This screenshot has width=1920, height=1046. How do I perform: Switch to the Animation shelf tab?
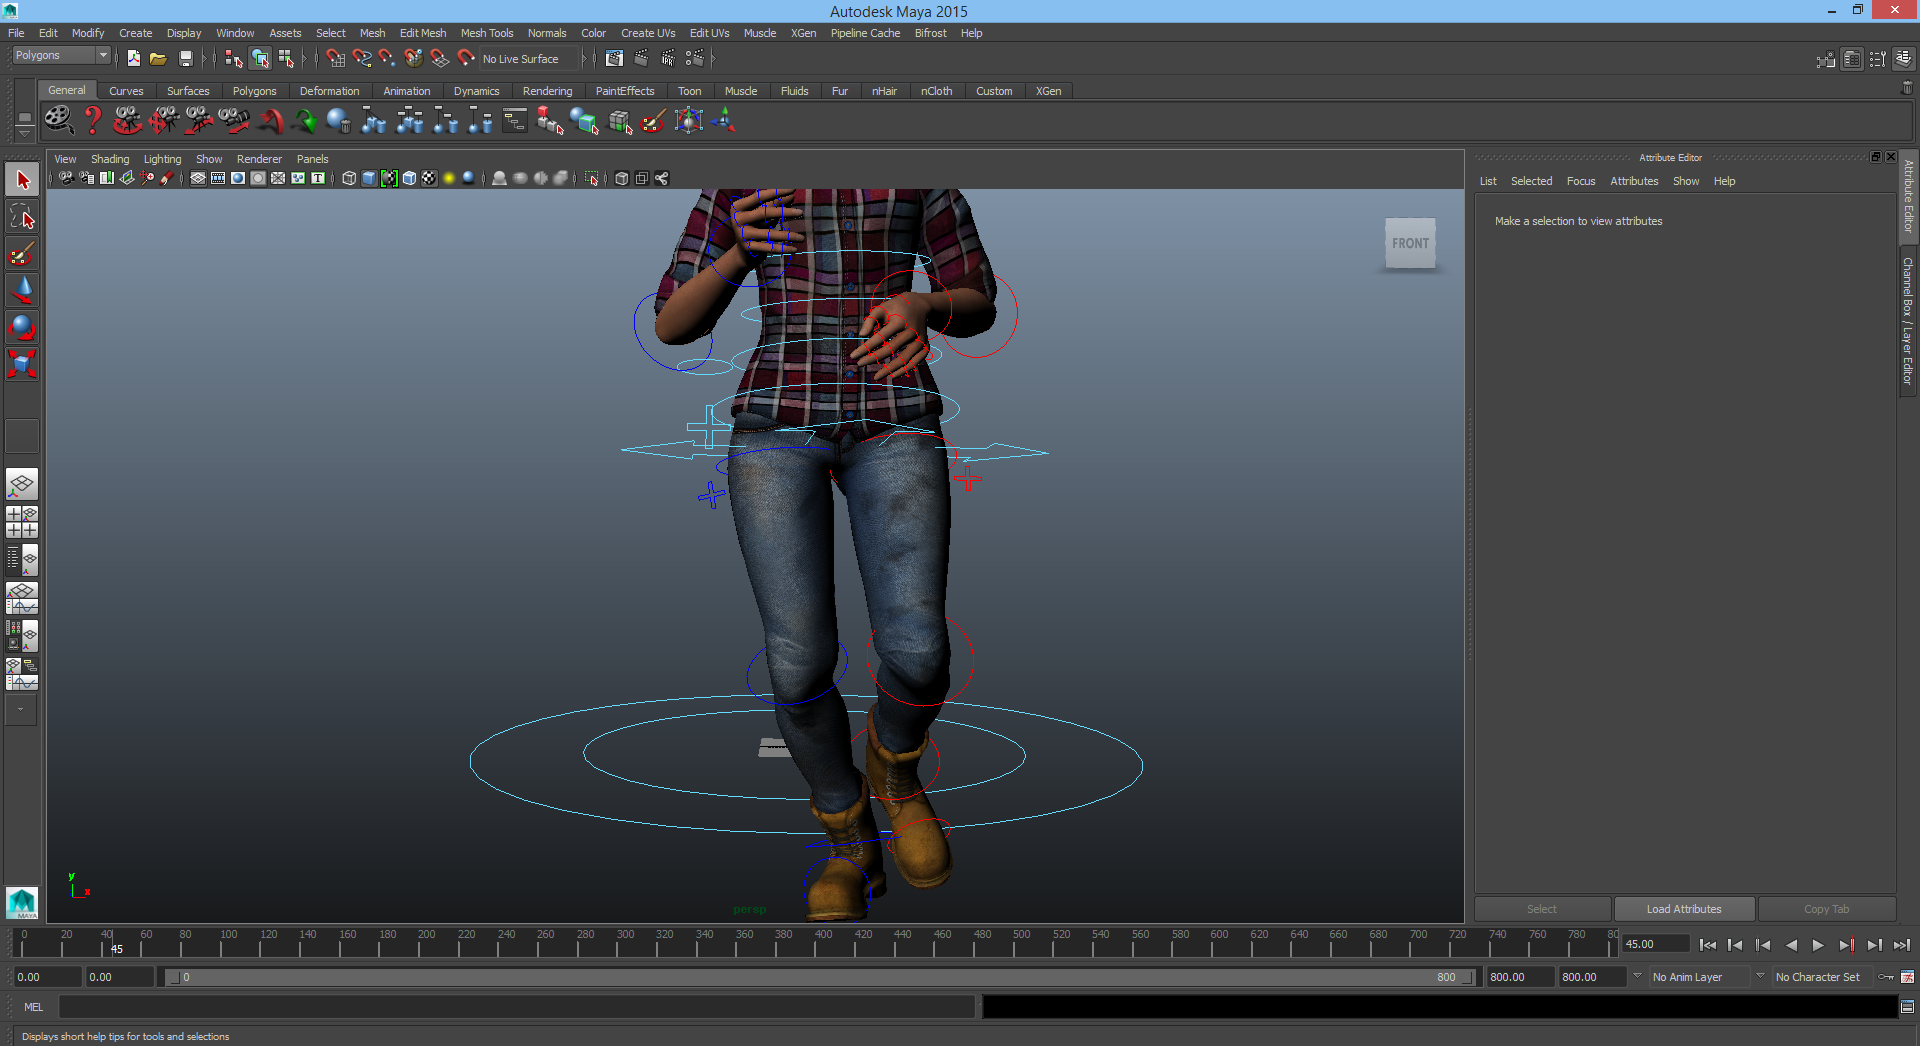click(x=406, y=91)
